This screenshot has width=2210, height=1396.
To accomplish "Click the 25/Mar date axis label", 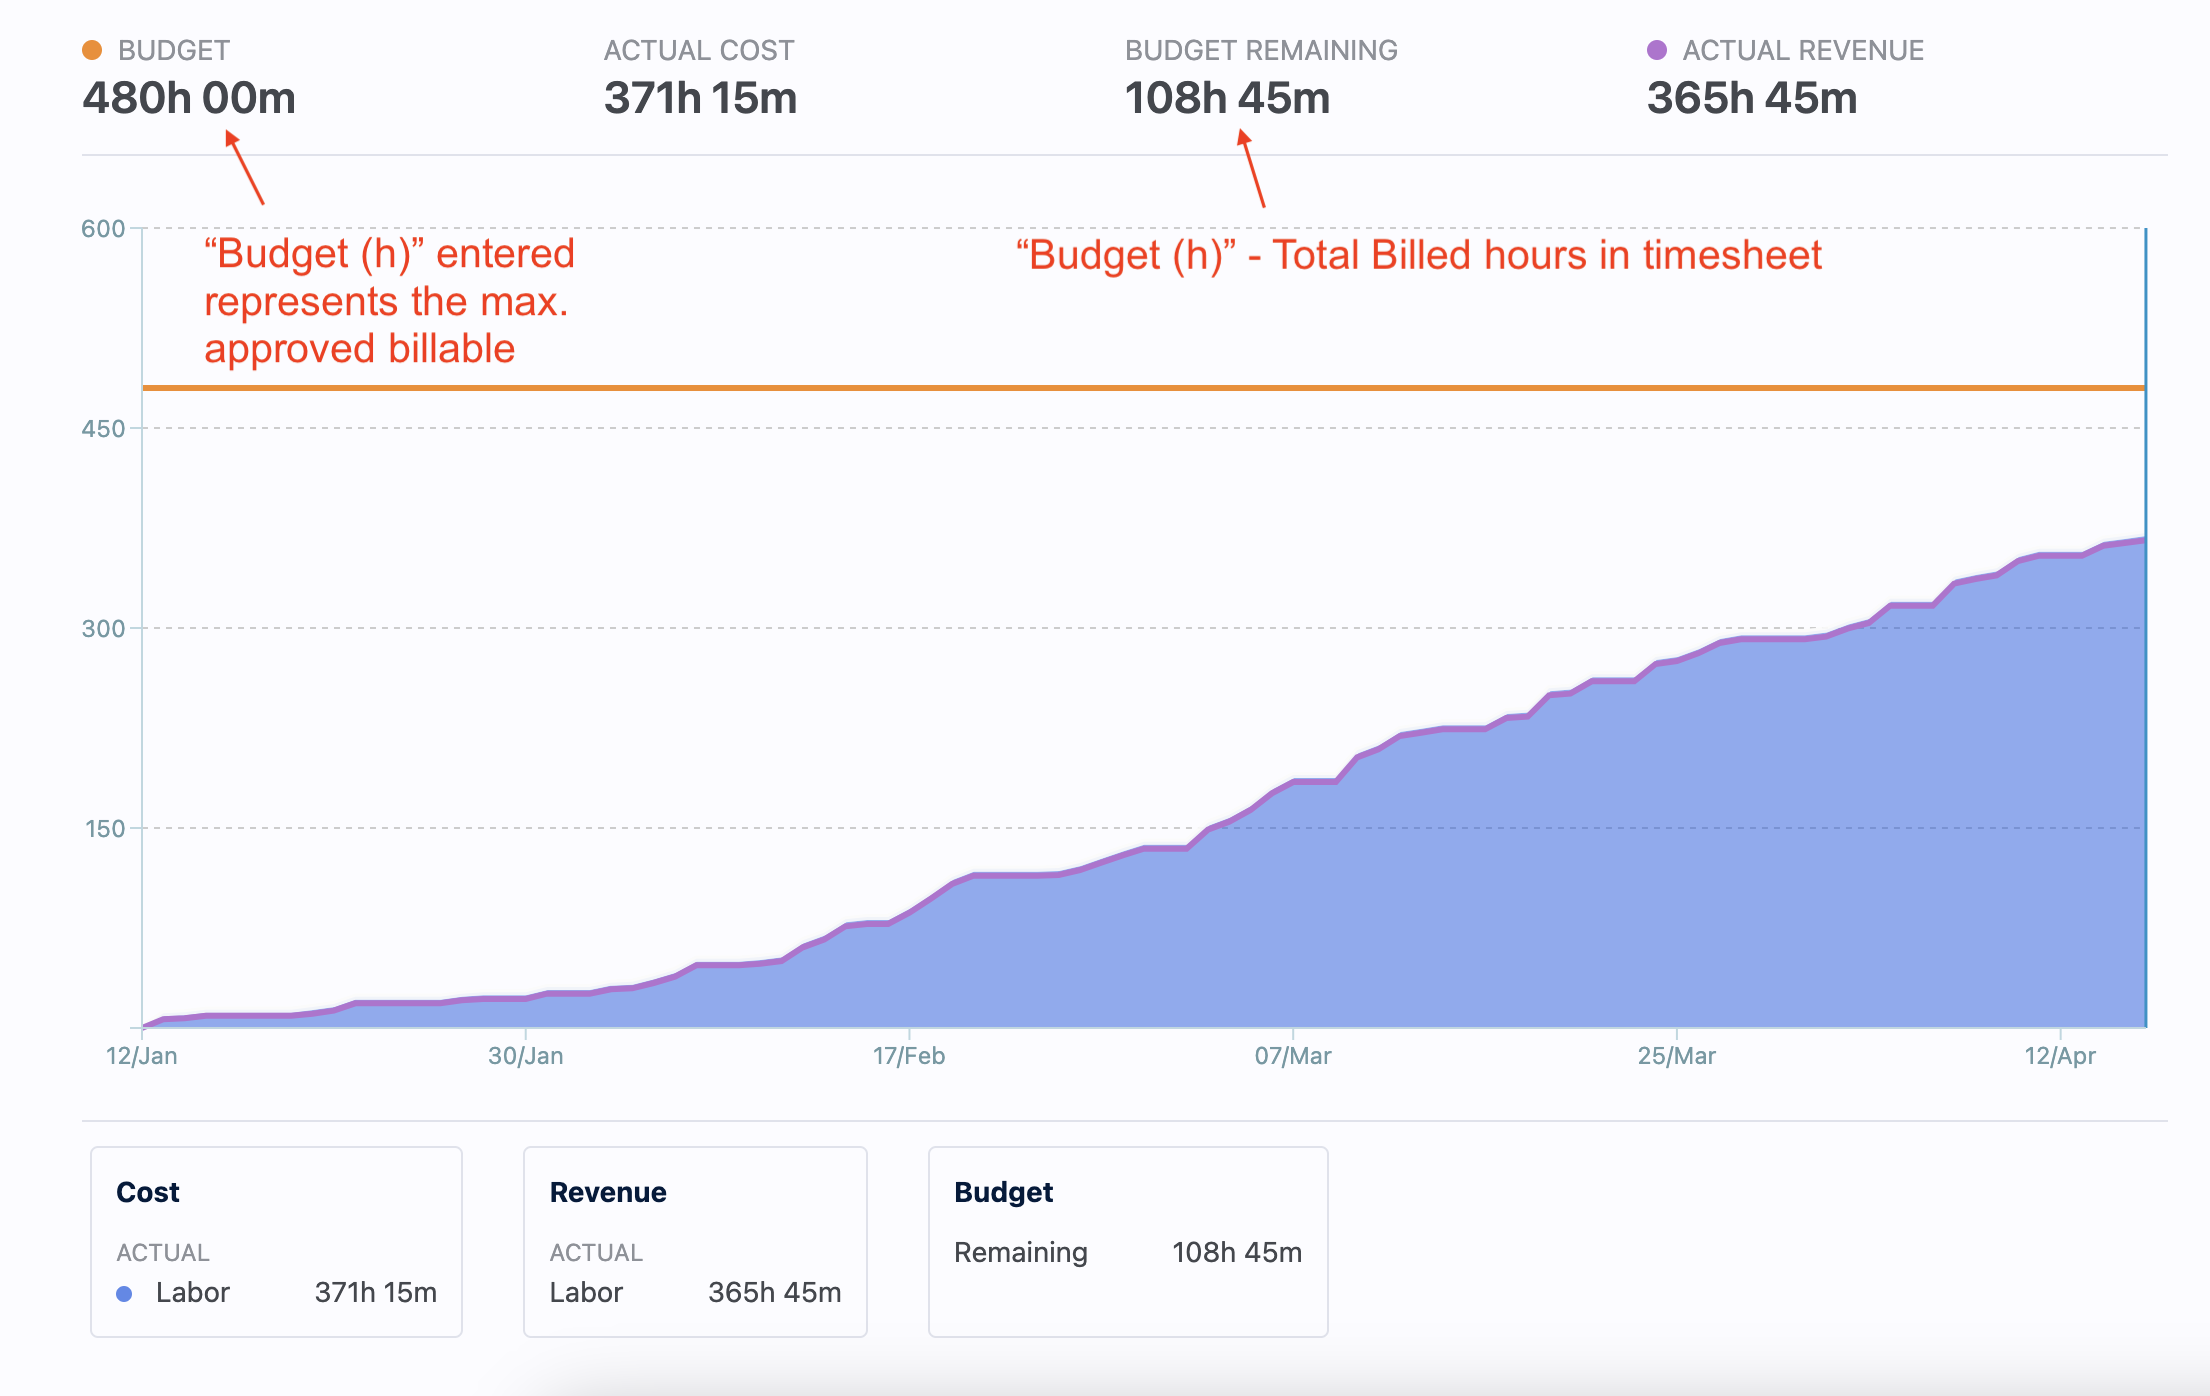I will click(1677, 1056).
